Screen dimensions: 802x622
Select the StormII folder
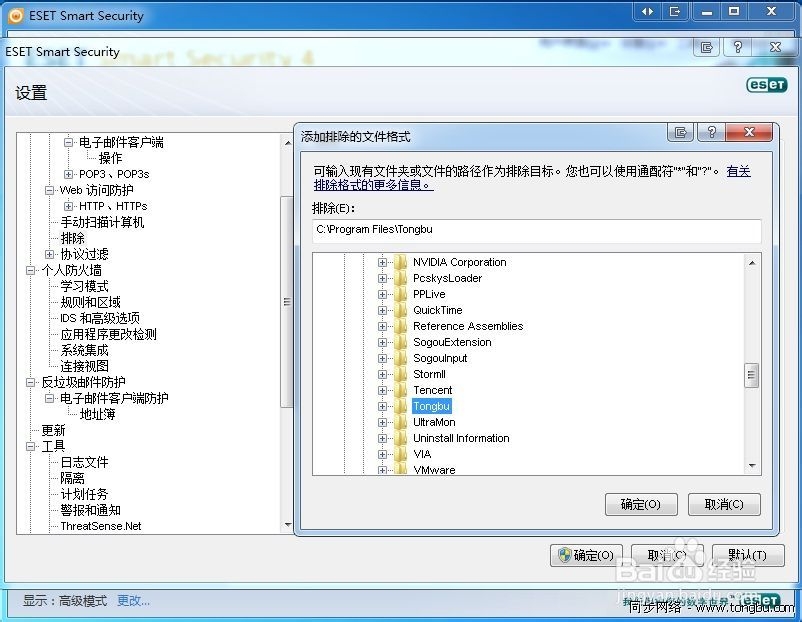point(429,374)
